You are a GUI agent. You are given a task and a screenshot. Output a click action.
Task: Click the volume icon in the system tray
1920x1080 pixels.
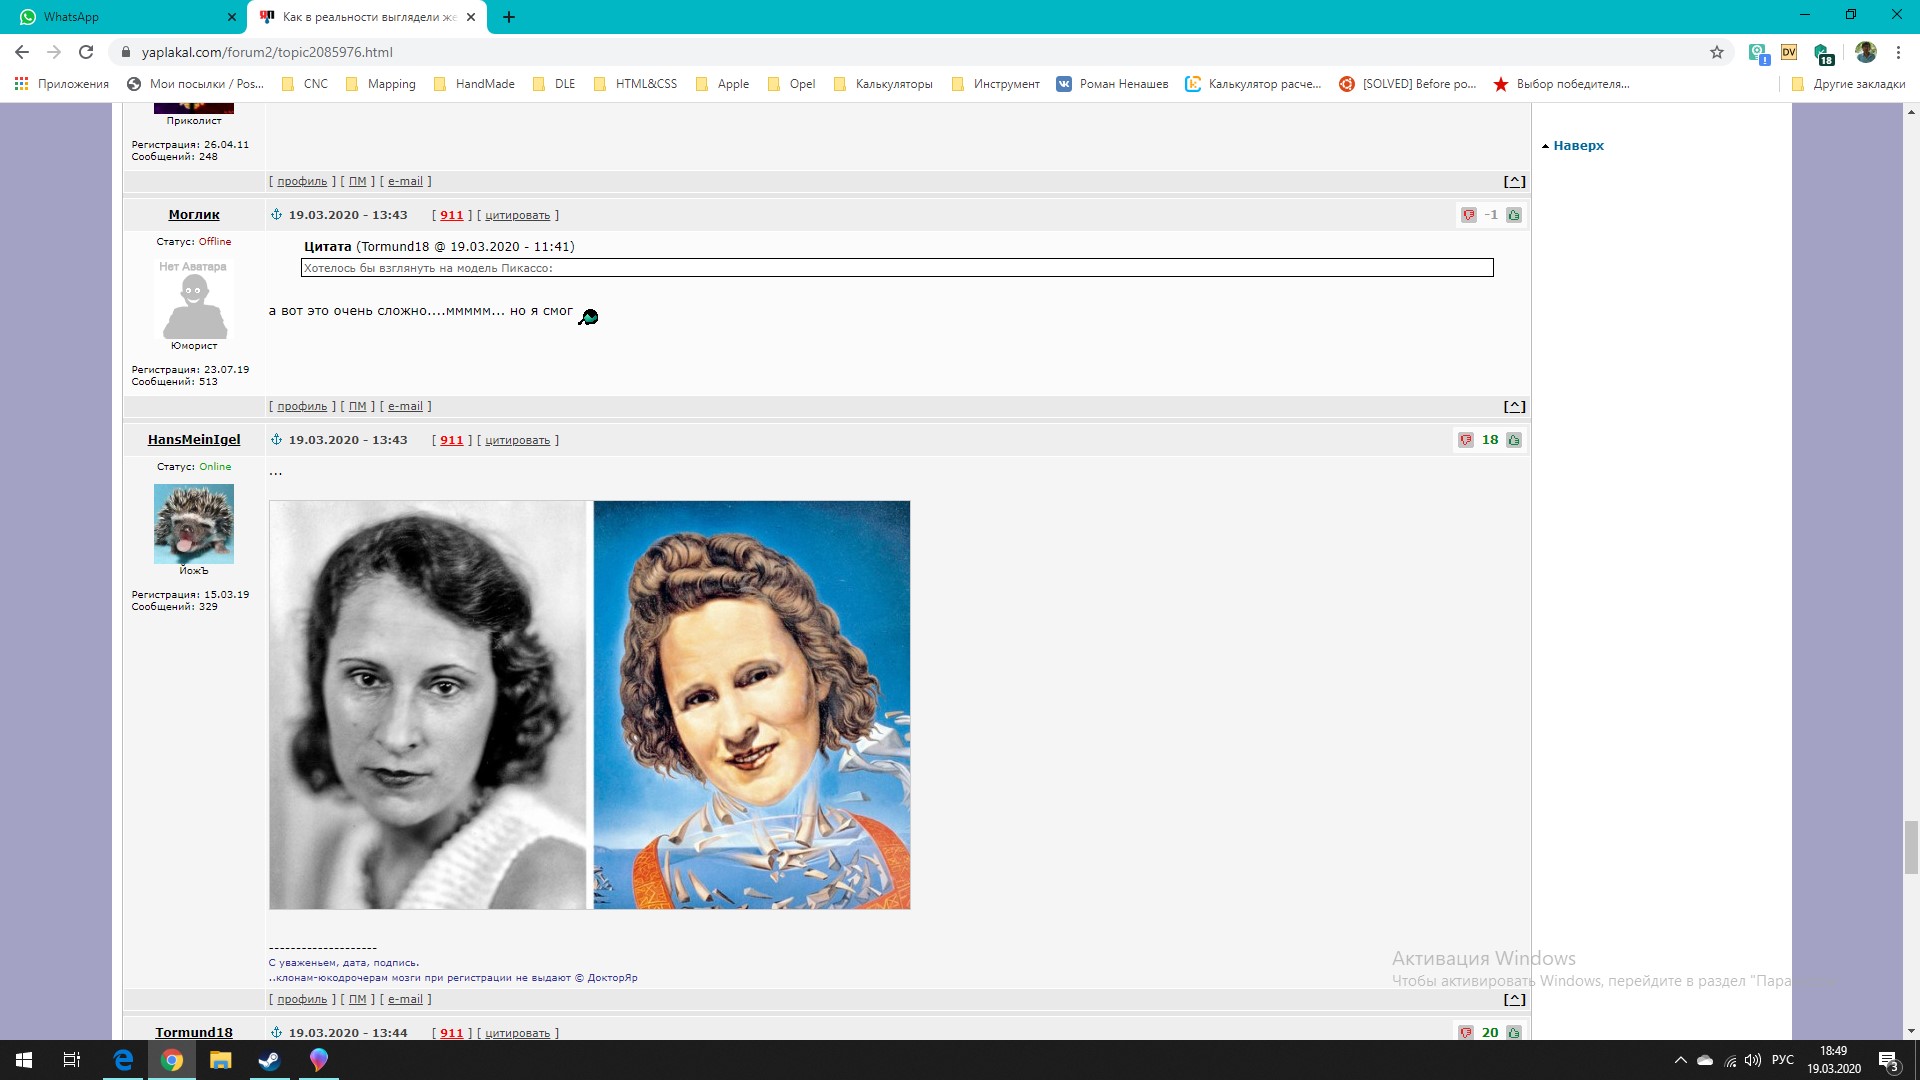tap(1753, 1060)
